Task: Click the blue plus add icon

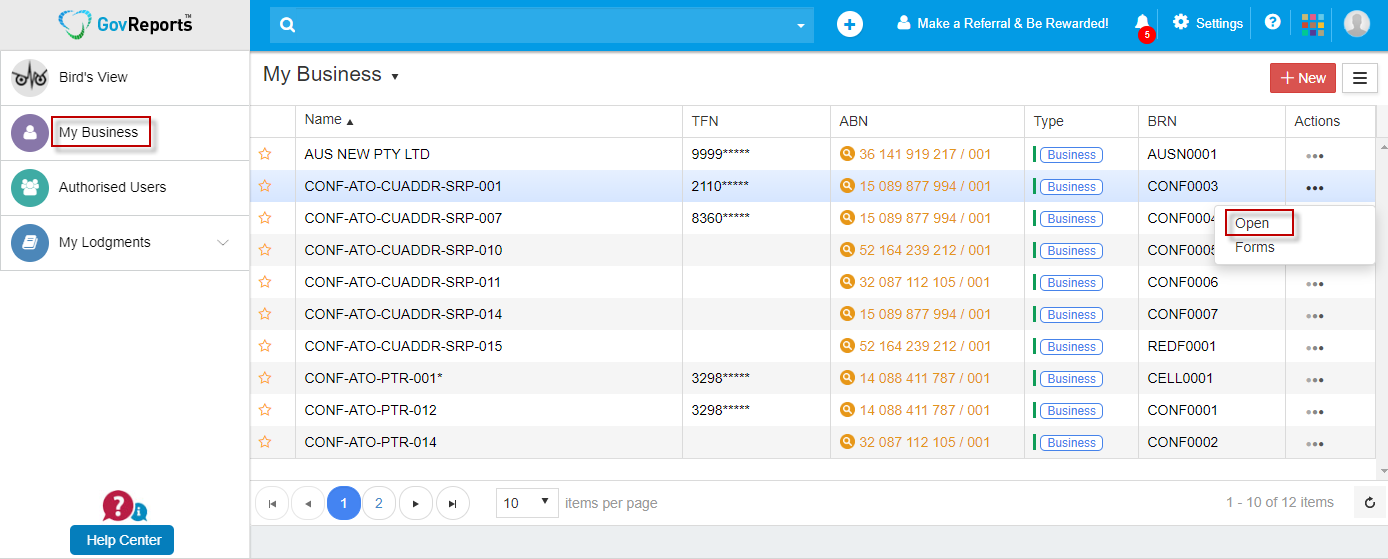Action: pyautogui.click(x=849, y=24)
